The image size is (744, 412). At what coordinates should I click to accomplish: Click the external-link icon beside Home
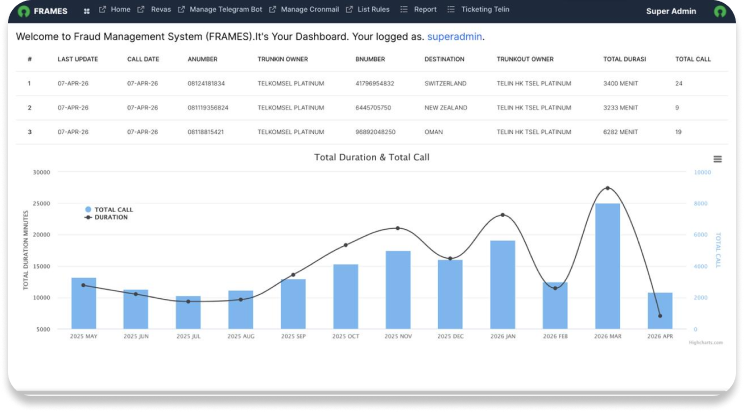click(103, 9)
